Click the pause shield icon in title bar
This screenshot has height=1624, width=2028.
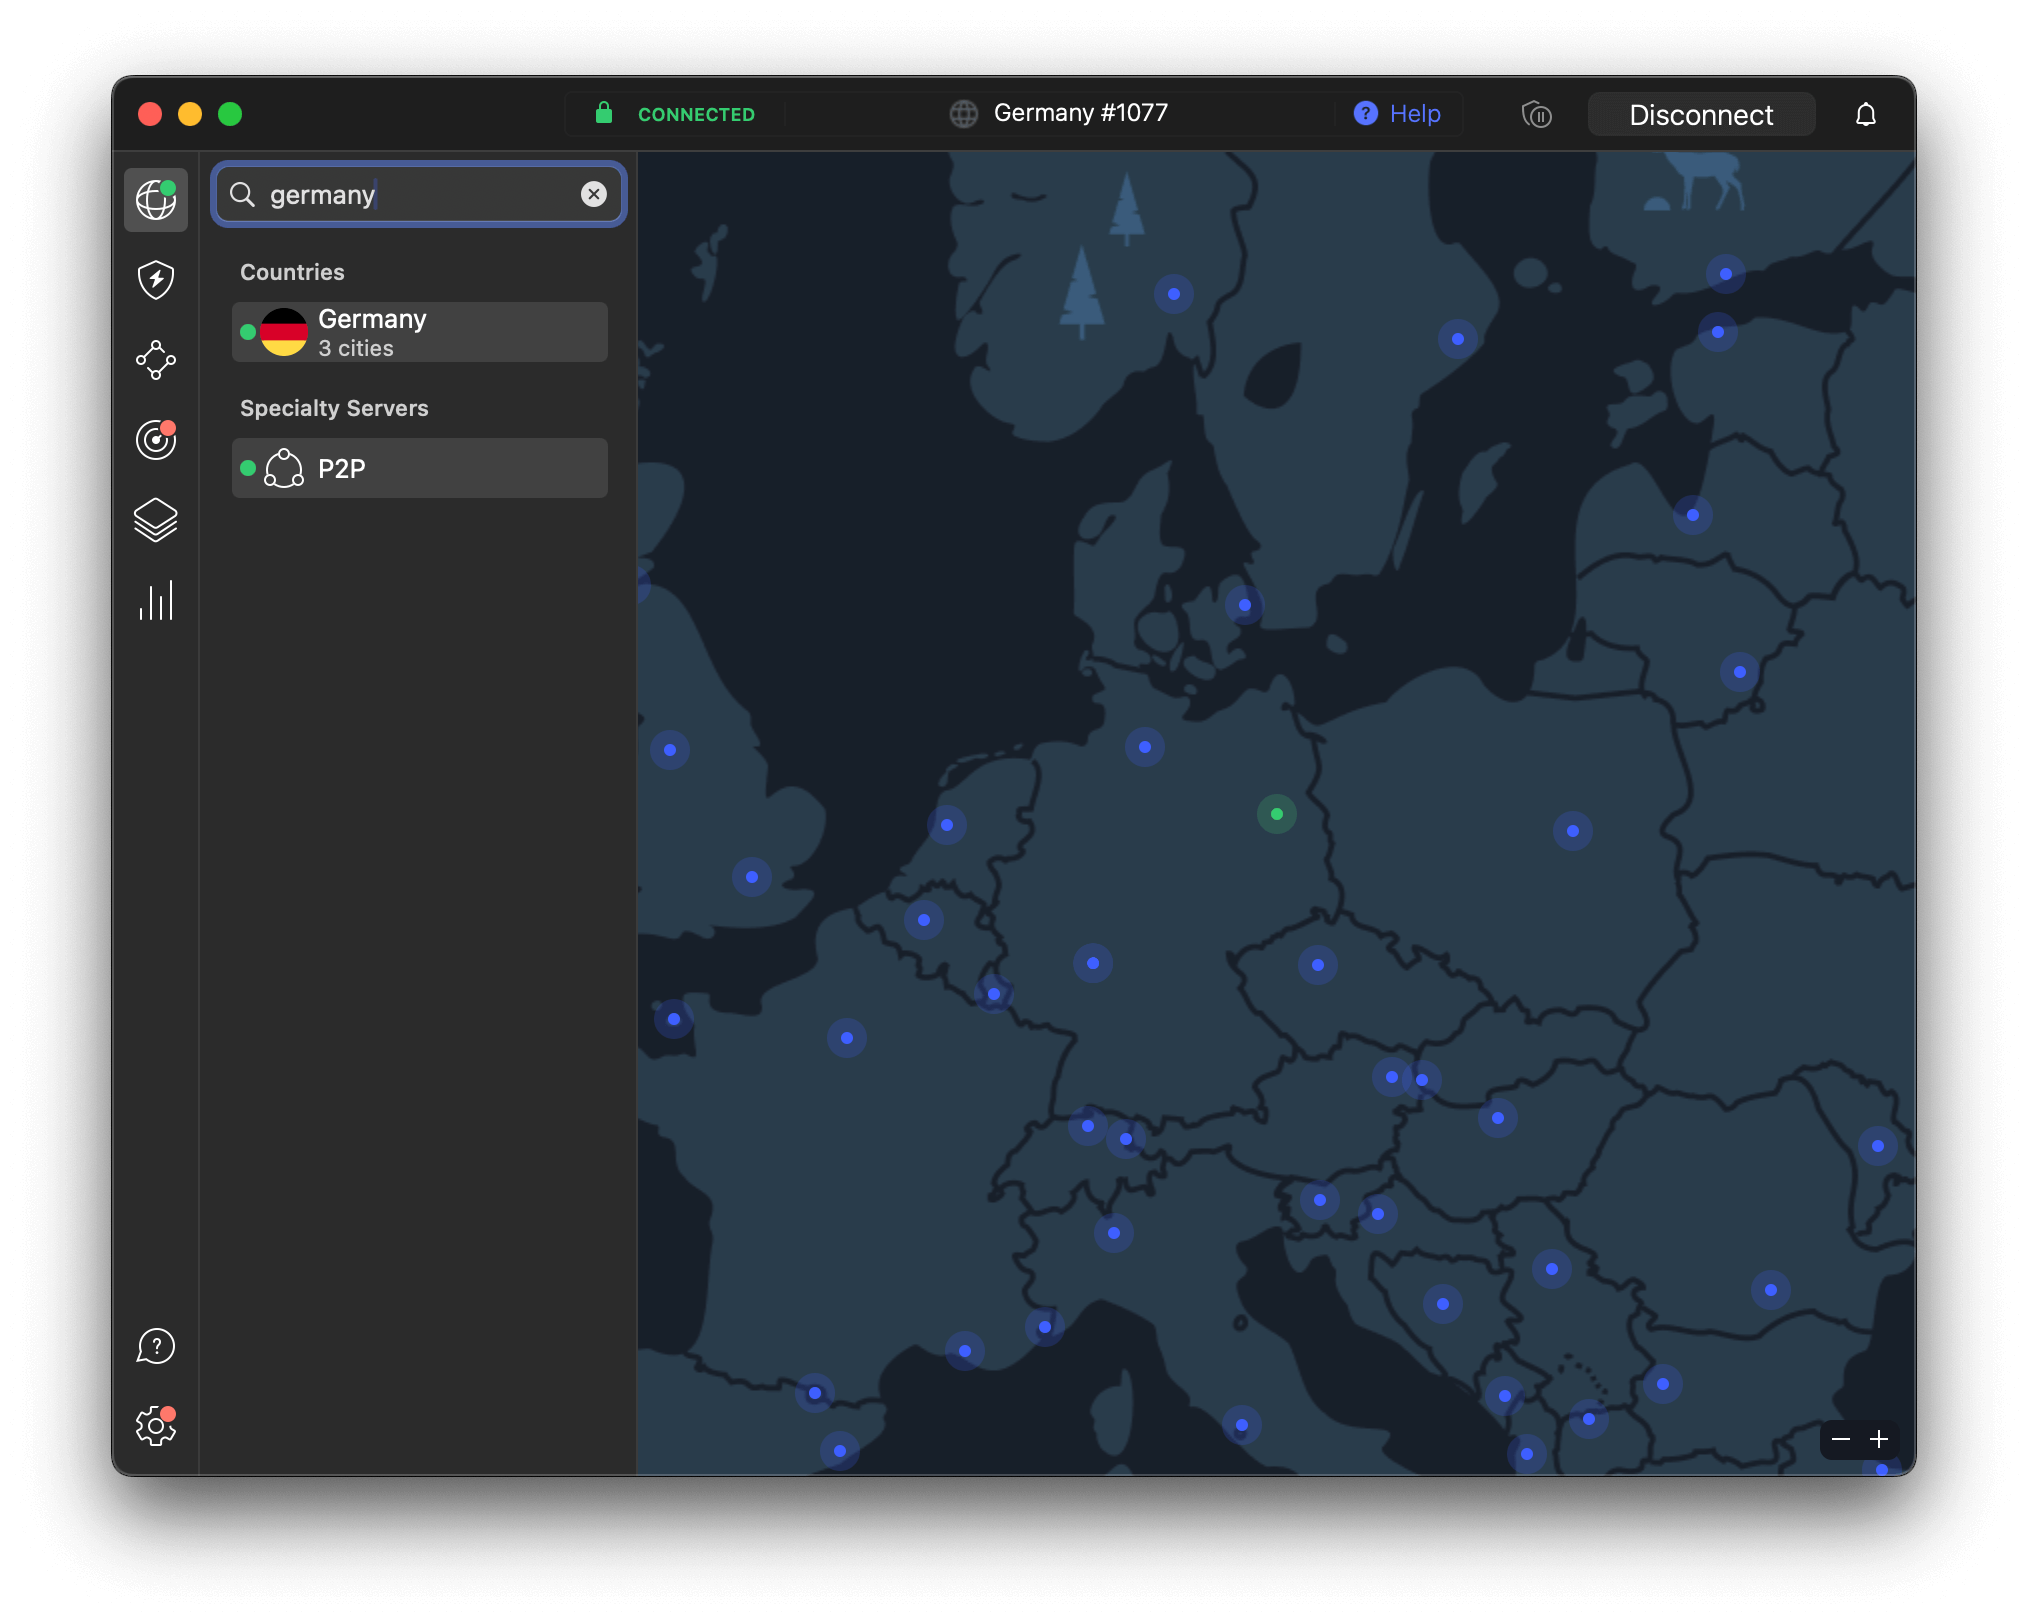click(1537, 115)
